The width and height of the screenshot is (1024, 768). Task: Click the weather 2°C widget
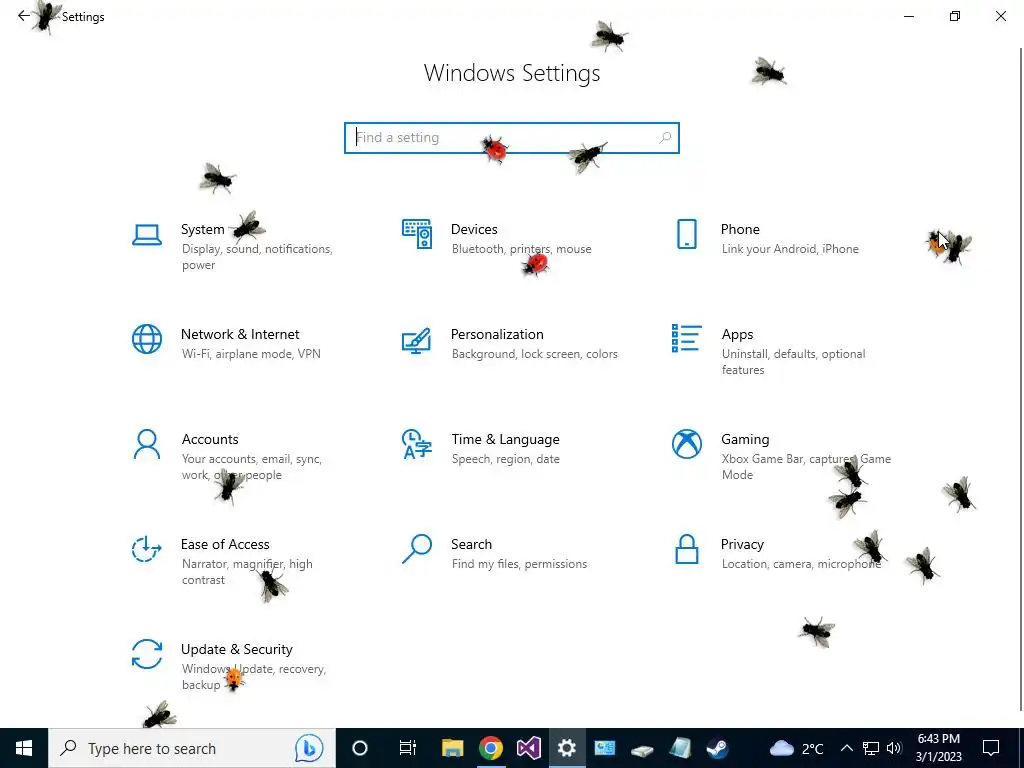[796, 748]
